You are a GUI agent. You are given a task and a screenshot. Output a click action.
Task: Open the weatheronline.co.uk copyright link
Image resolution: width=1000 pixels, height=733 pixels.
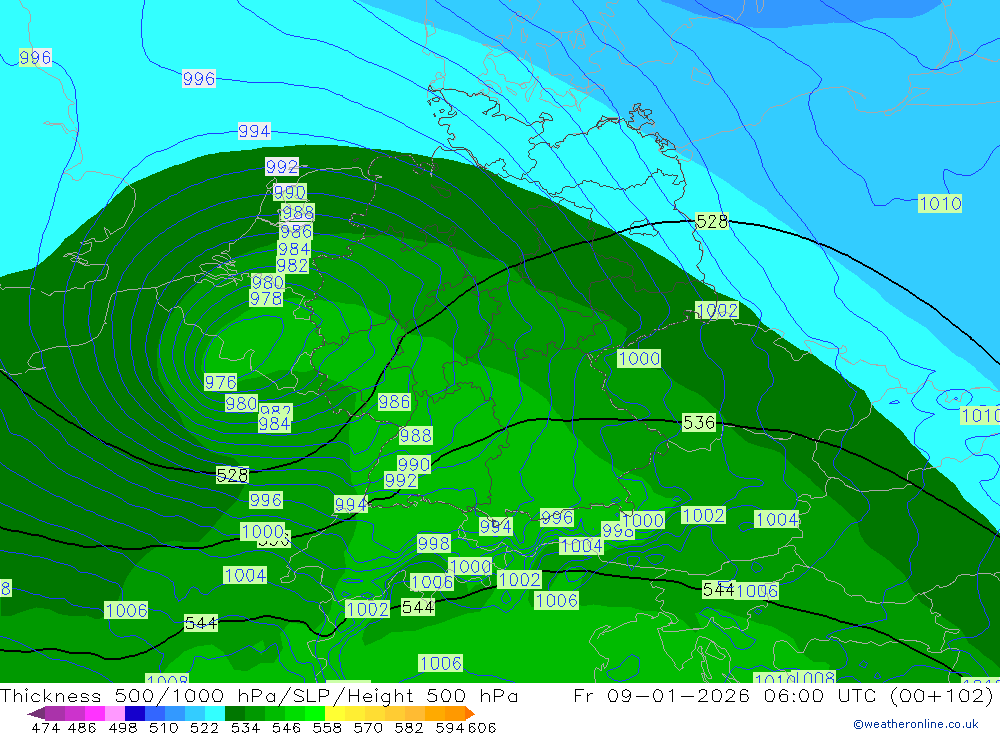point(916,724)
